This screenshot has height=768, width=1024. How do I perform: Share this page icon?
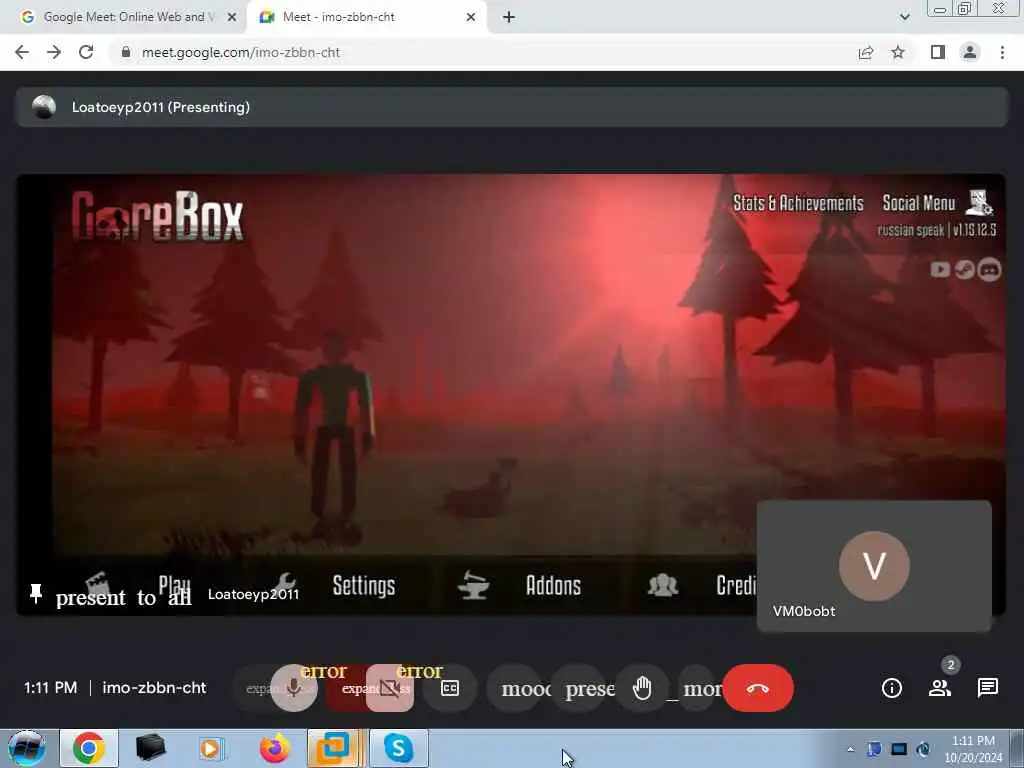(866, 52)
